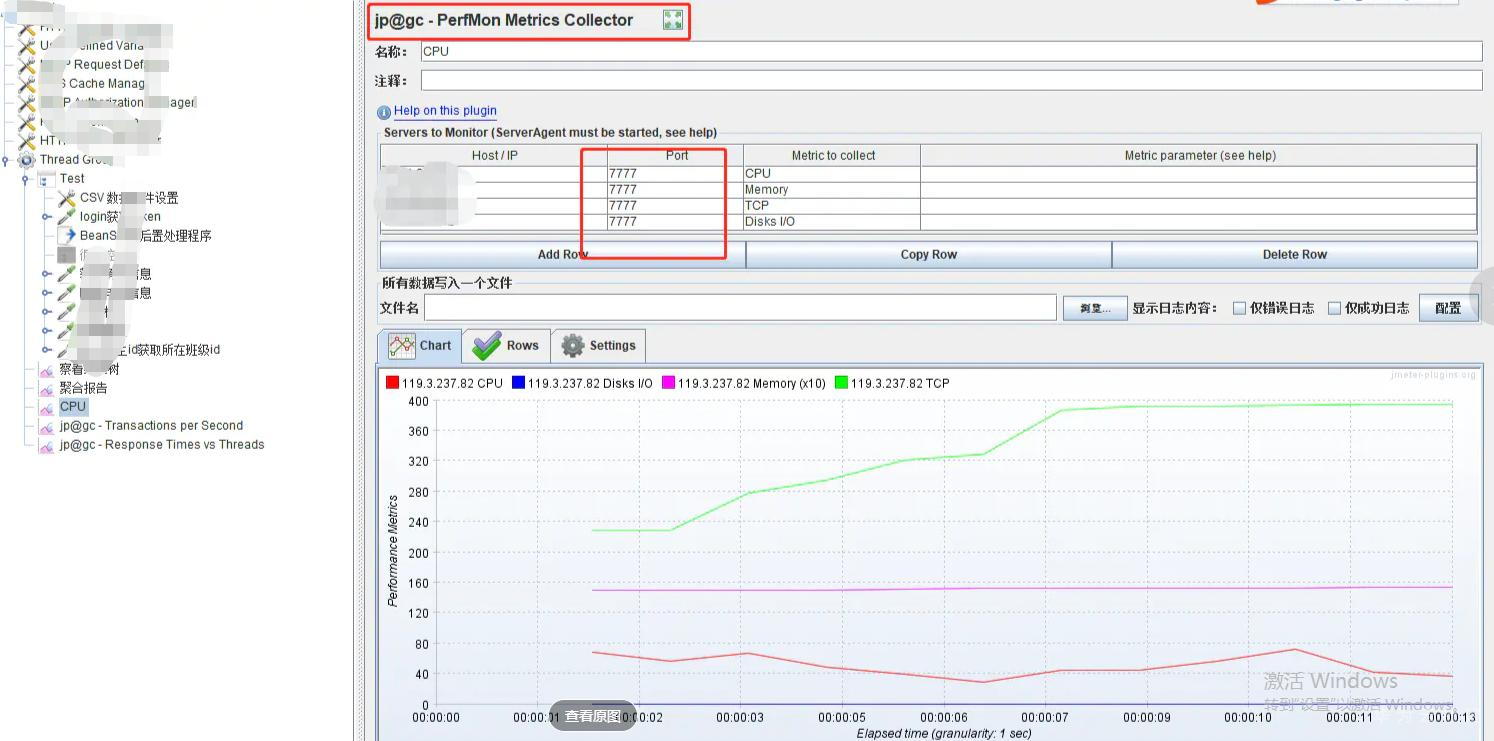Select the Test controller label in tree
This screenshot has width=1494, height=741.
[72, 179]
